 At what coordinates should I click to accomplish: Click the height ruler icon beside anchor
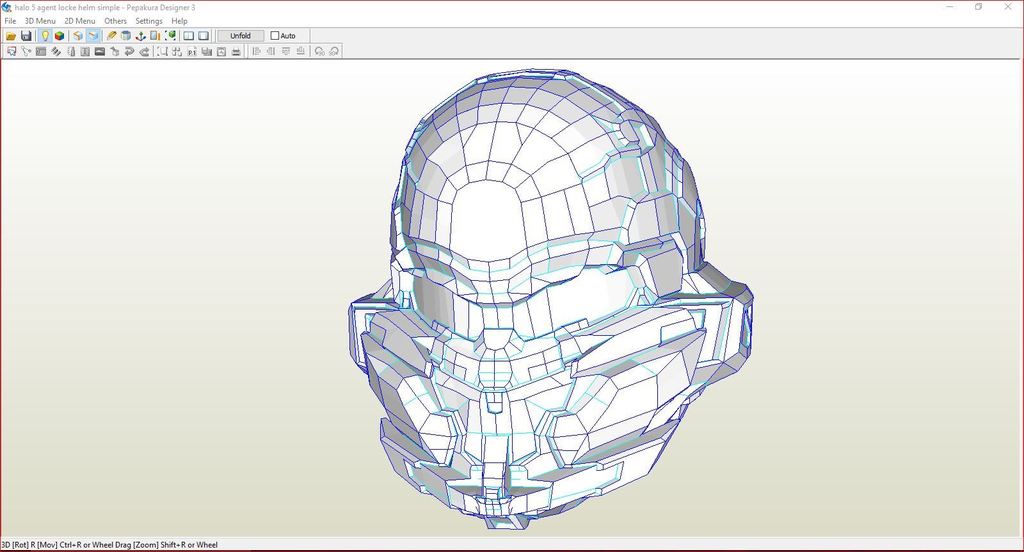tap(155, 36)
